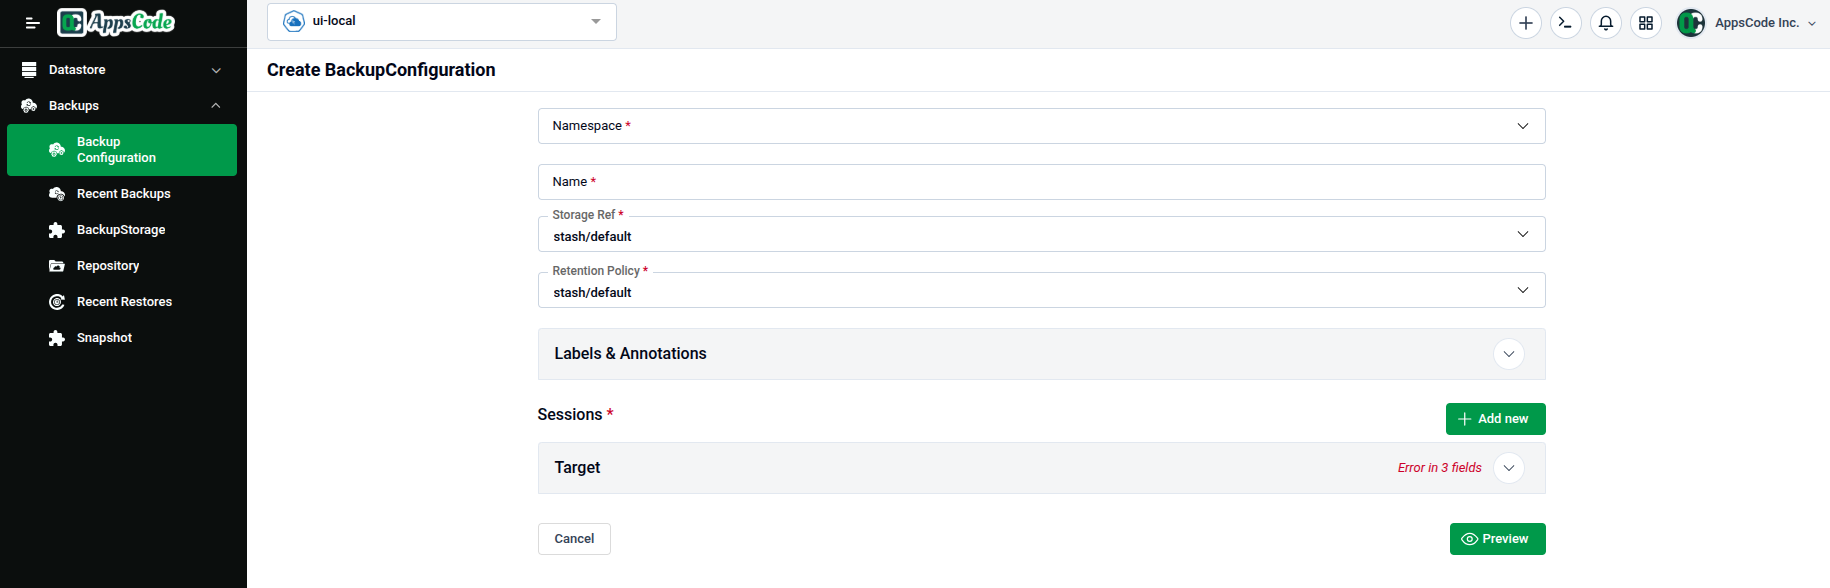The height and width of the screenshot is (588, 1830).
Task: Click the Backups cloud icon
Action: [29, 106]
